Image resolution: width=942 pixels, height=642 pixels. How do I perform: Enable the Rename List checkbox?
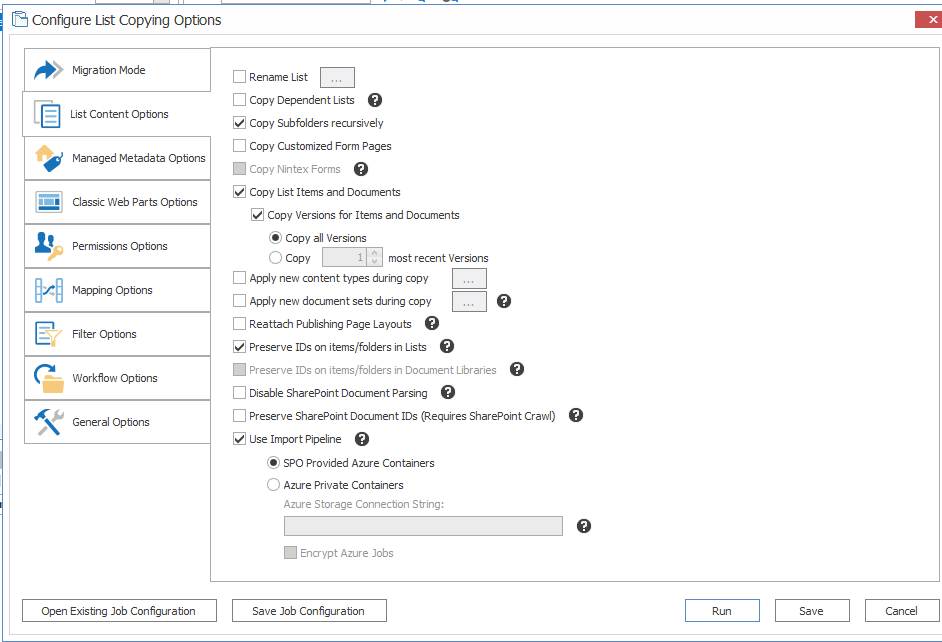[x=237, y=77]
